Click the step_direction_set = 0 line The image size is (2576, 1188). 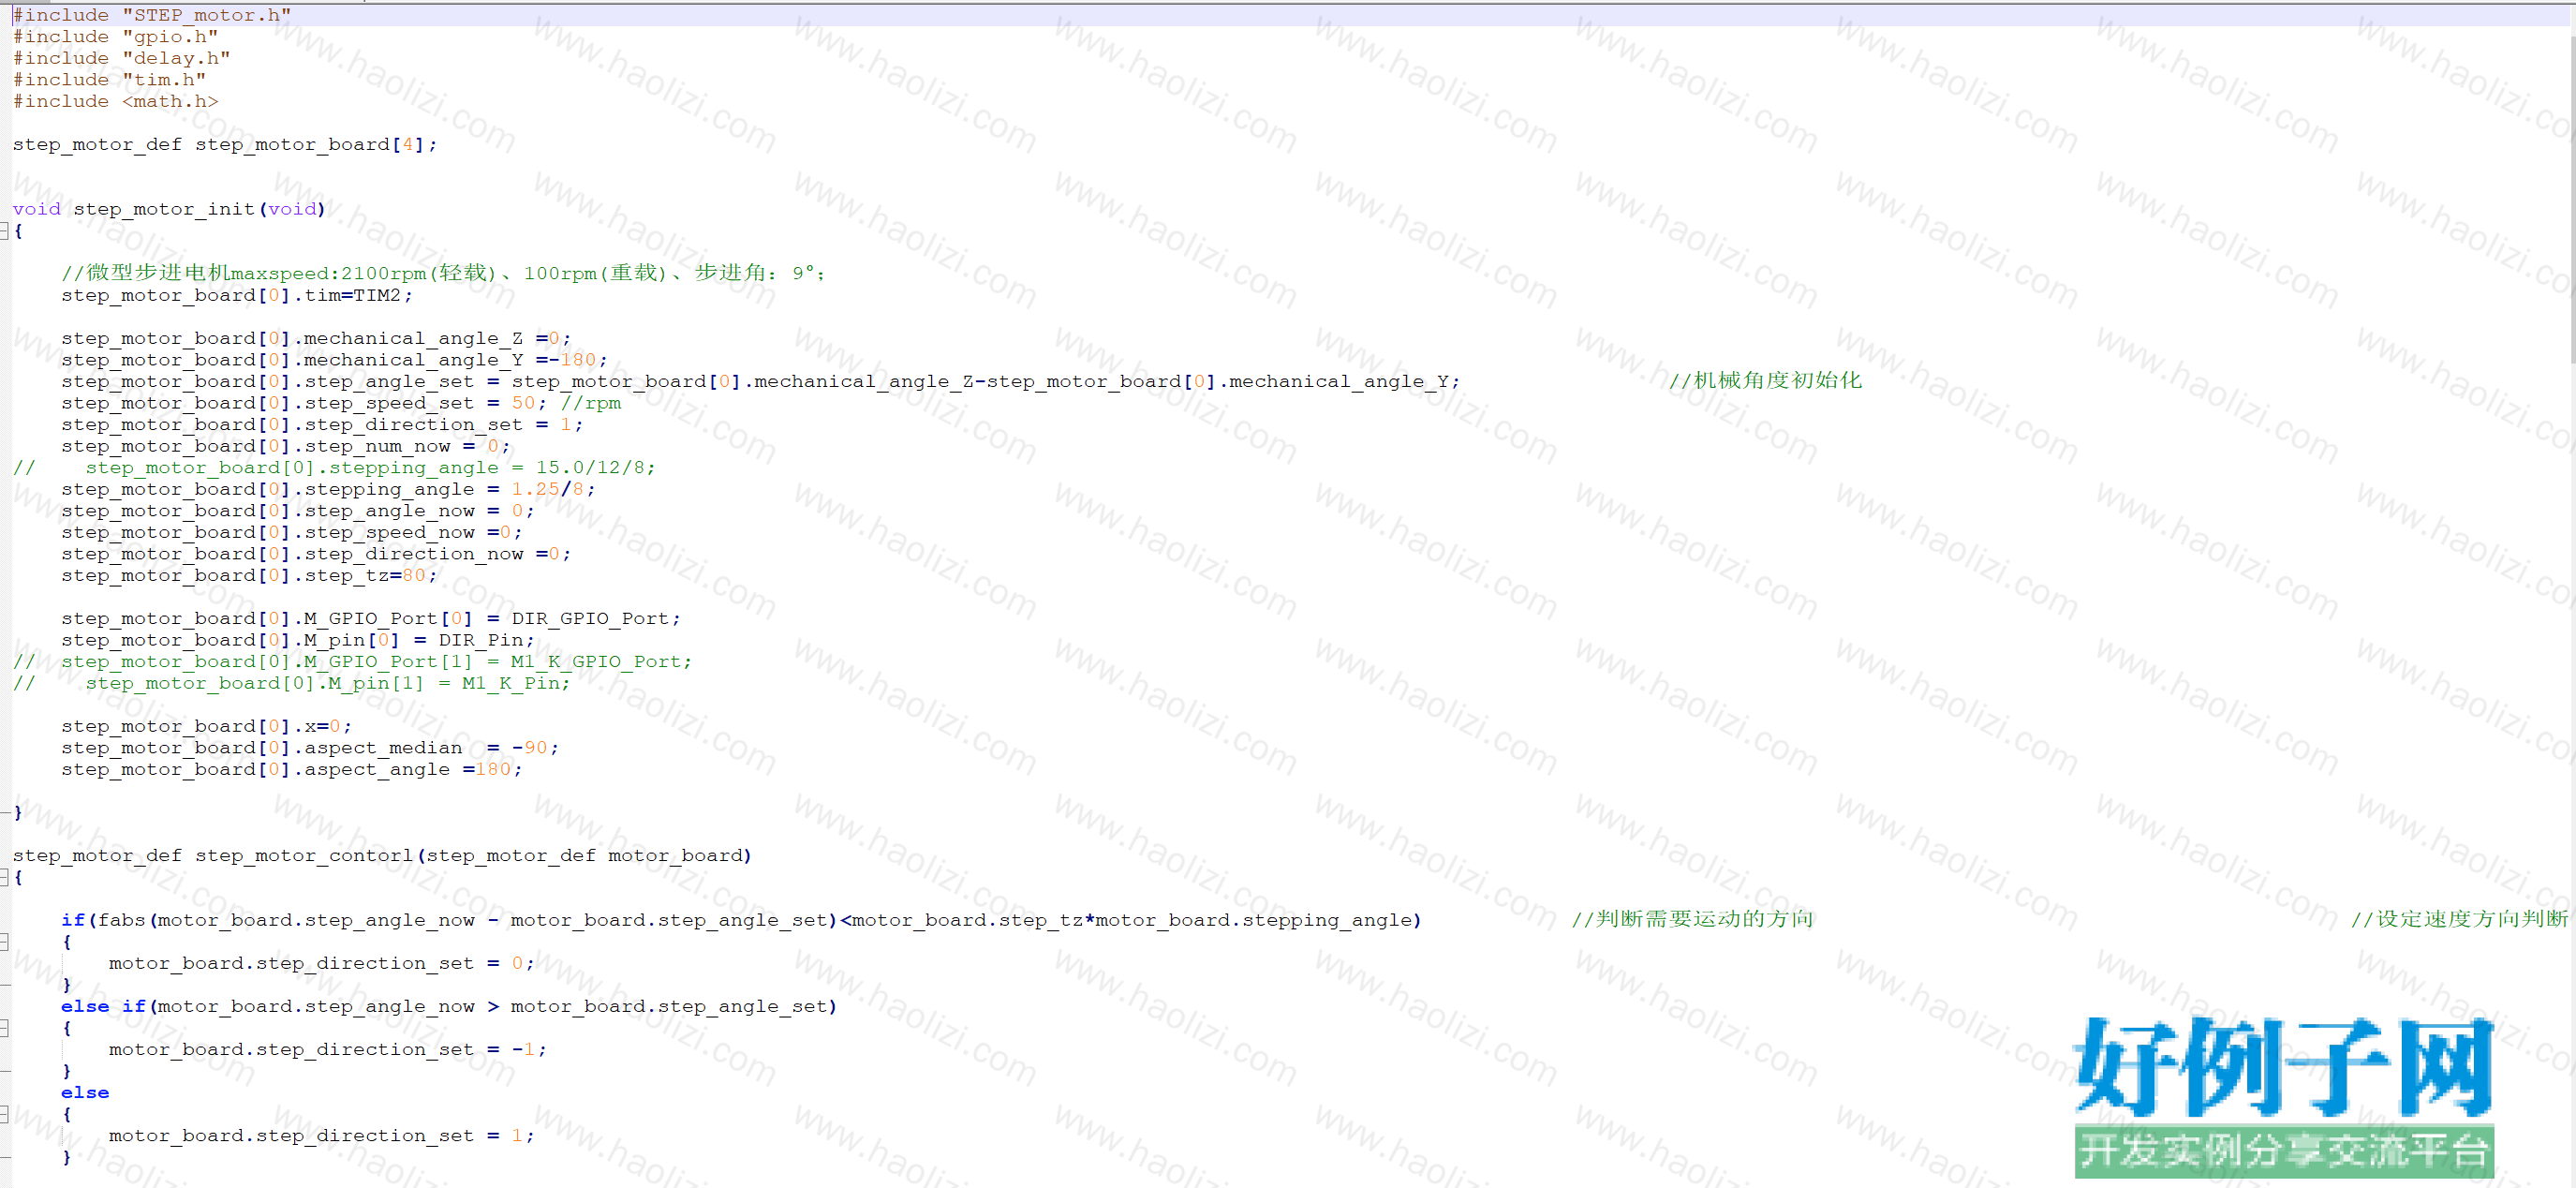pyautogui.click(x=322, y=964)
